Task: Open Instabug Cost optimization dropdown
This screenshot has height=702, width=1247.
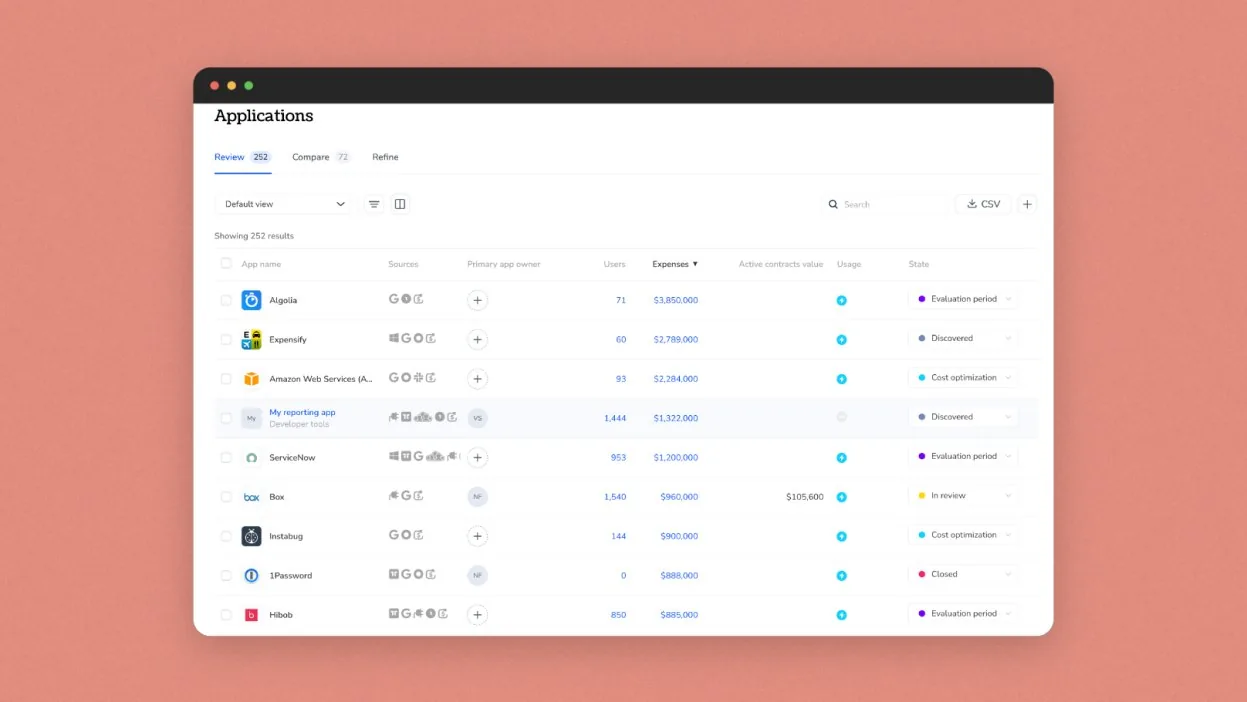Action: 964,535
